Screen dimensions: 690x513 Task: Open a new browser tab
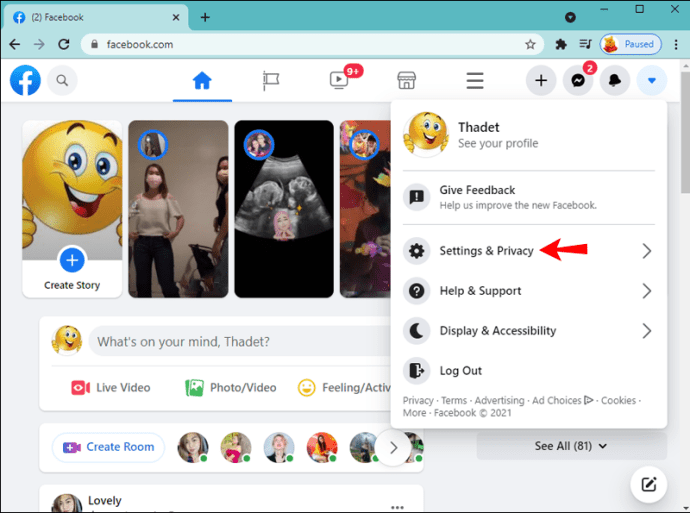(205, 17)
